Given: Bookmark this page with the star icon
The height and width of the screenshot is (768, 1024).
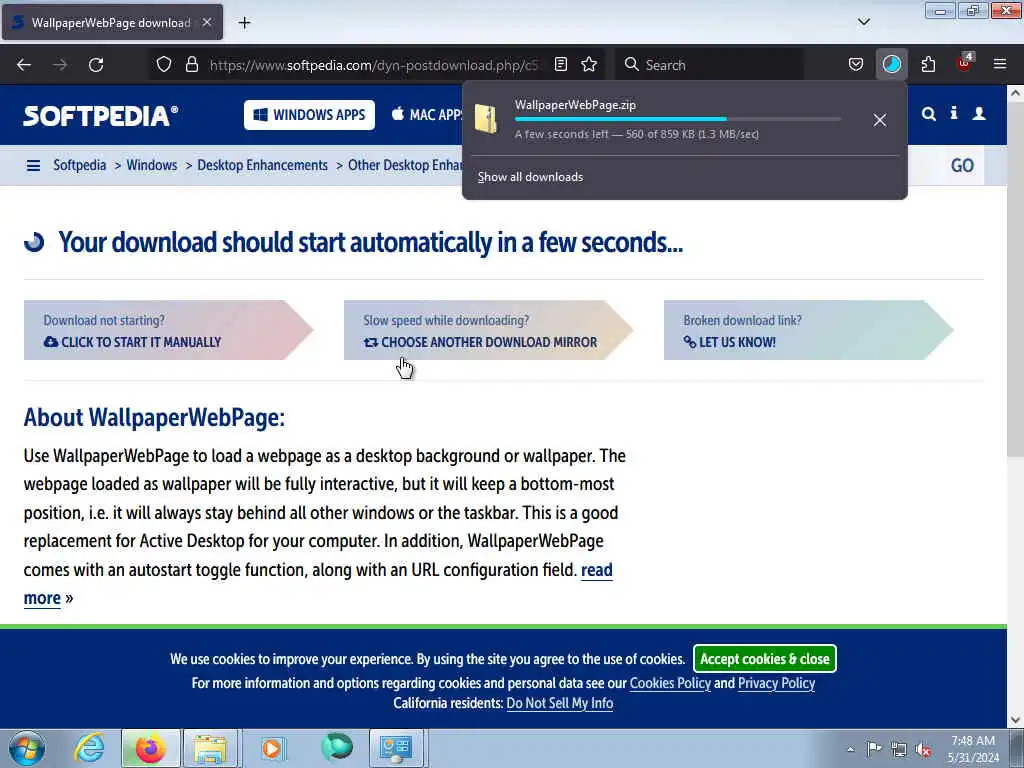Looking at the screenshot, I should (x=589, y=65).
